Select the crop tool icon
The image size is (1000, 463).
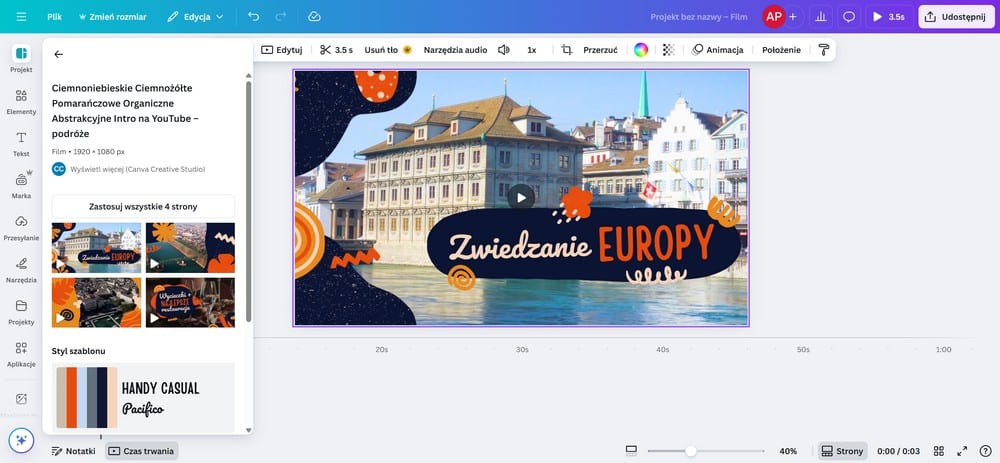[566, 50]
